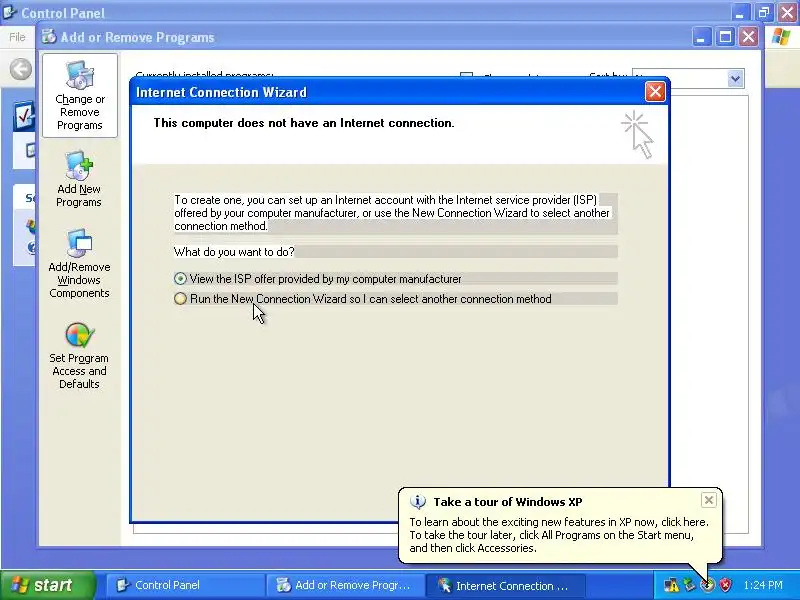Open Add New Programs in sidebar
This screenshot has width=800, height=600.
79,179
